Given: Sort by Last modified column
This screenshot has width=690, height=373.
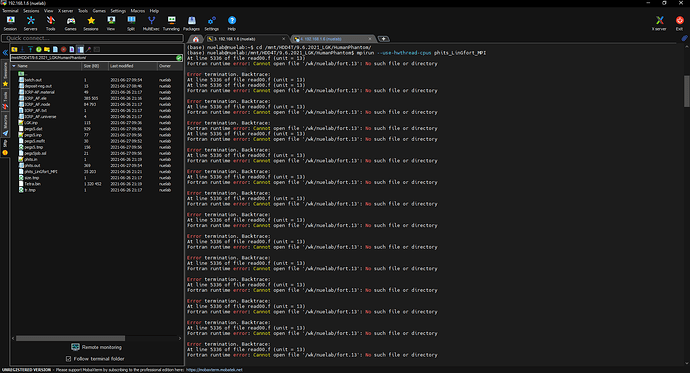Looking at the screenshot, I should point(133,66).
